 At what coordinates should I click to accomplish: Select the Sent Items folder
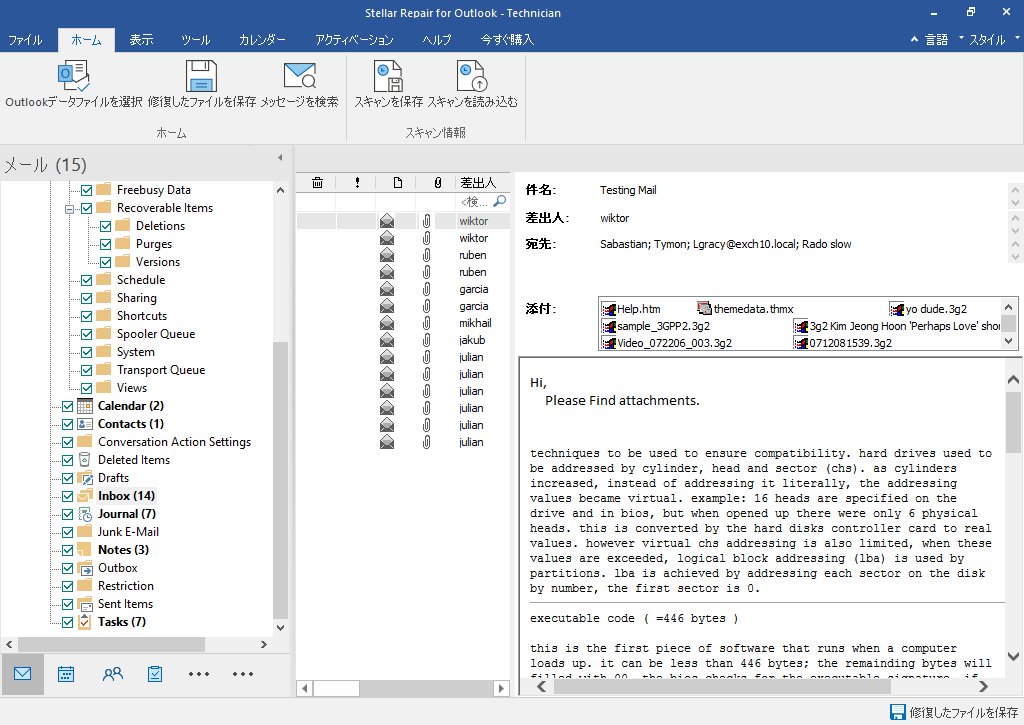[x=125, y=604]
